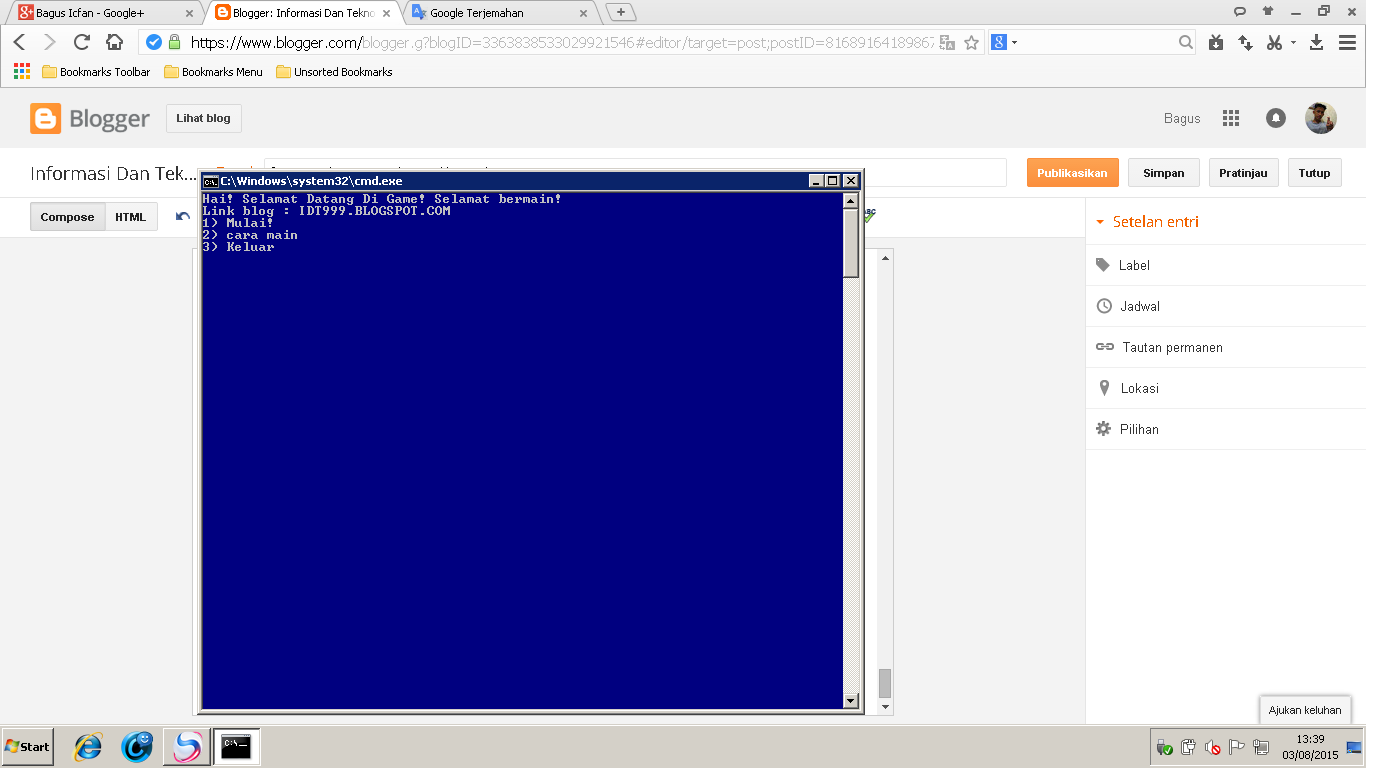1392x784 pixels.
Task: Open the Windows Start menu
Action: click(27, 747)
